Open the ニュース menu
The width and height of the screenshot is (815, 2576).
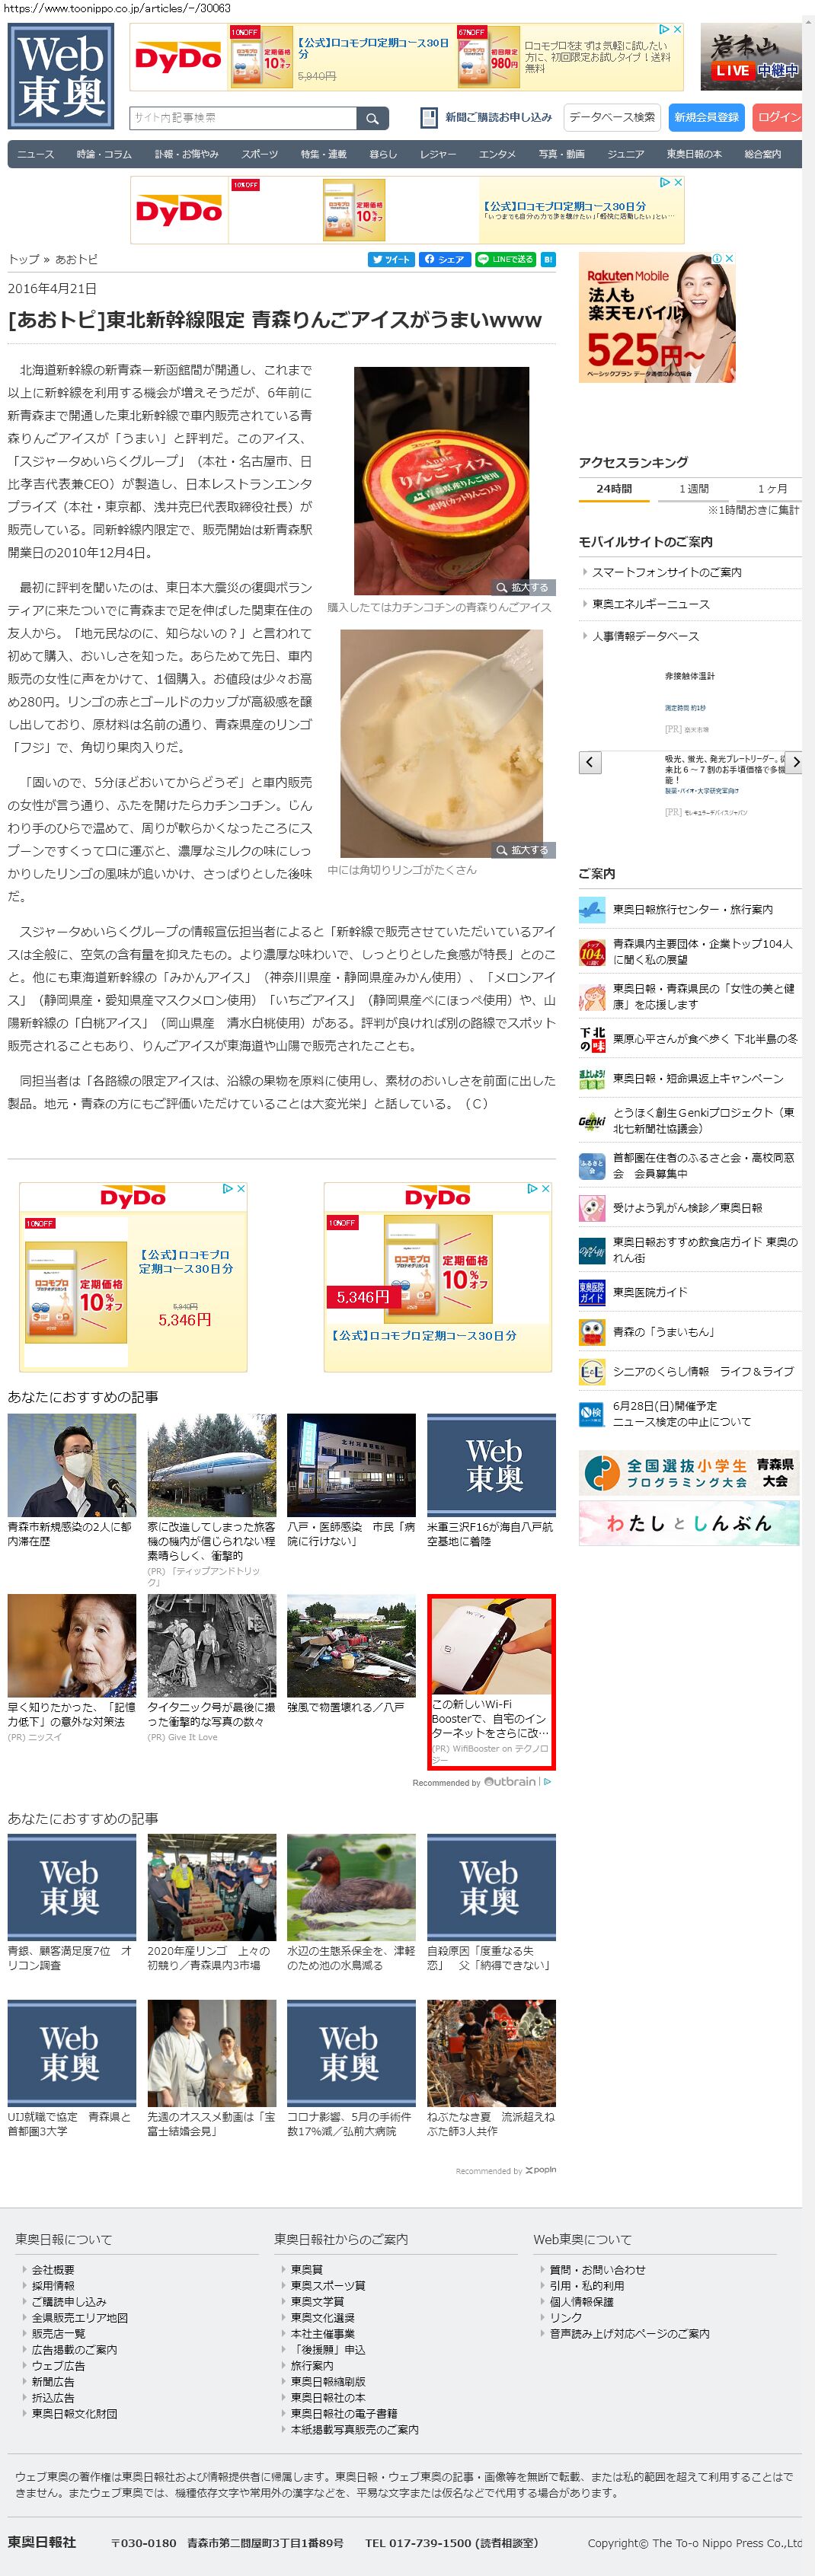coord(35,154)
